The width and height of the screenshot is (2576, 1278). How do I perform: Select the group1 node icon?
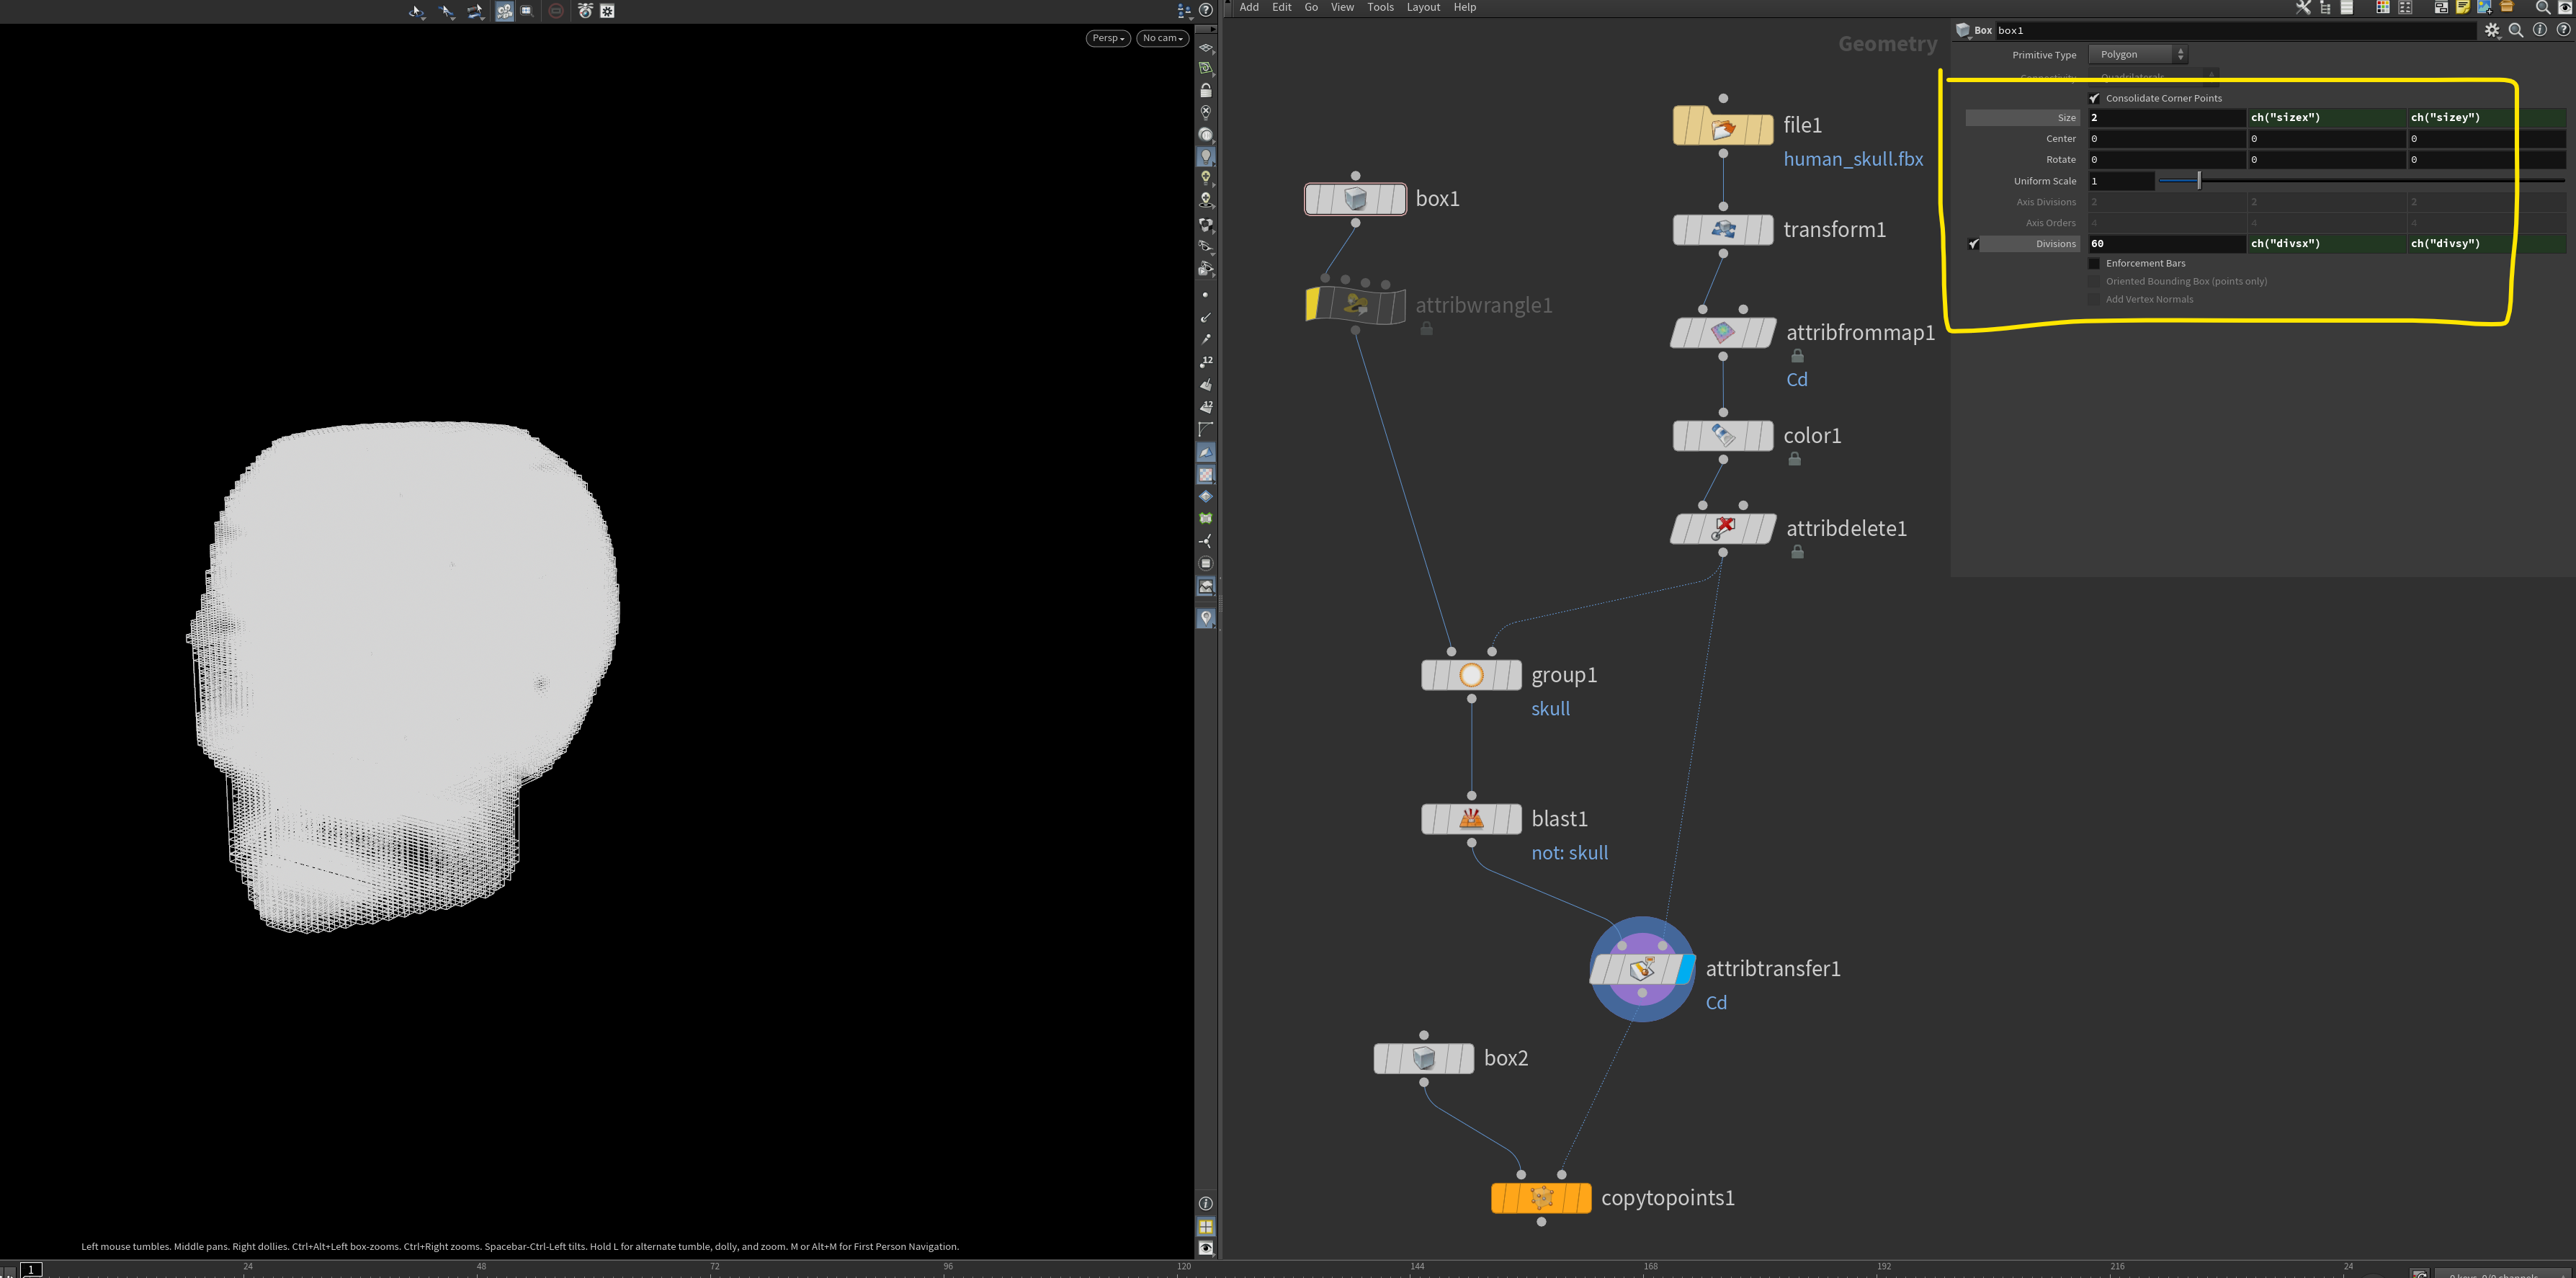pos(1471,675)
